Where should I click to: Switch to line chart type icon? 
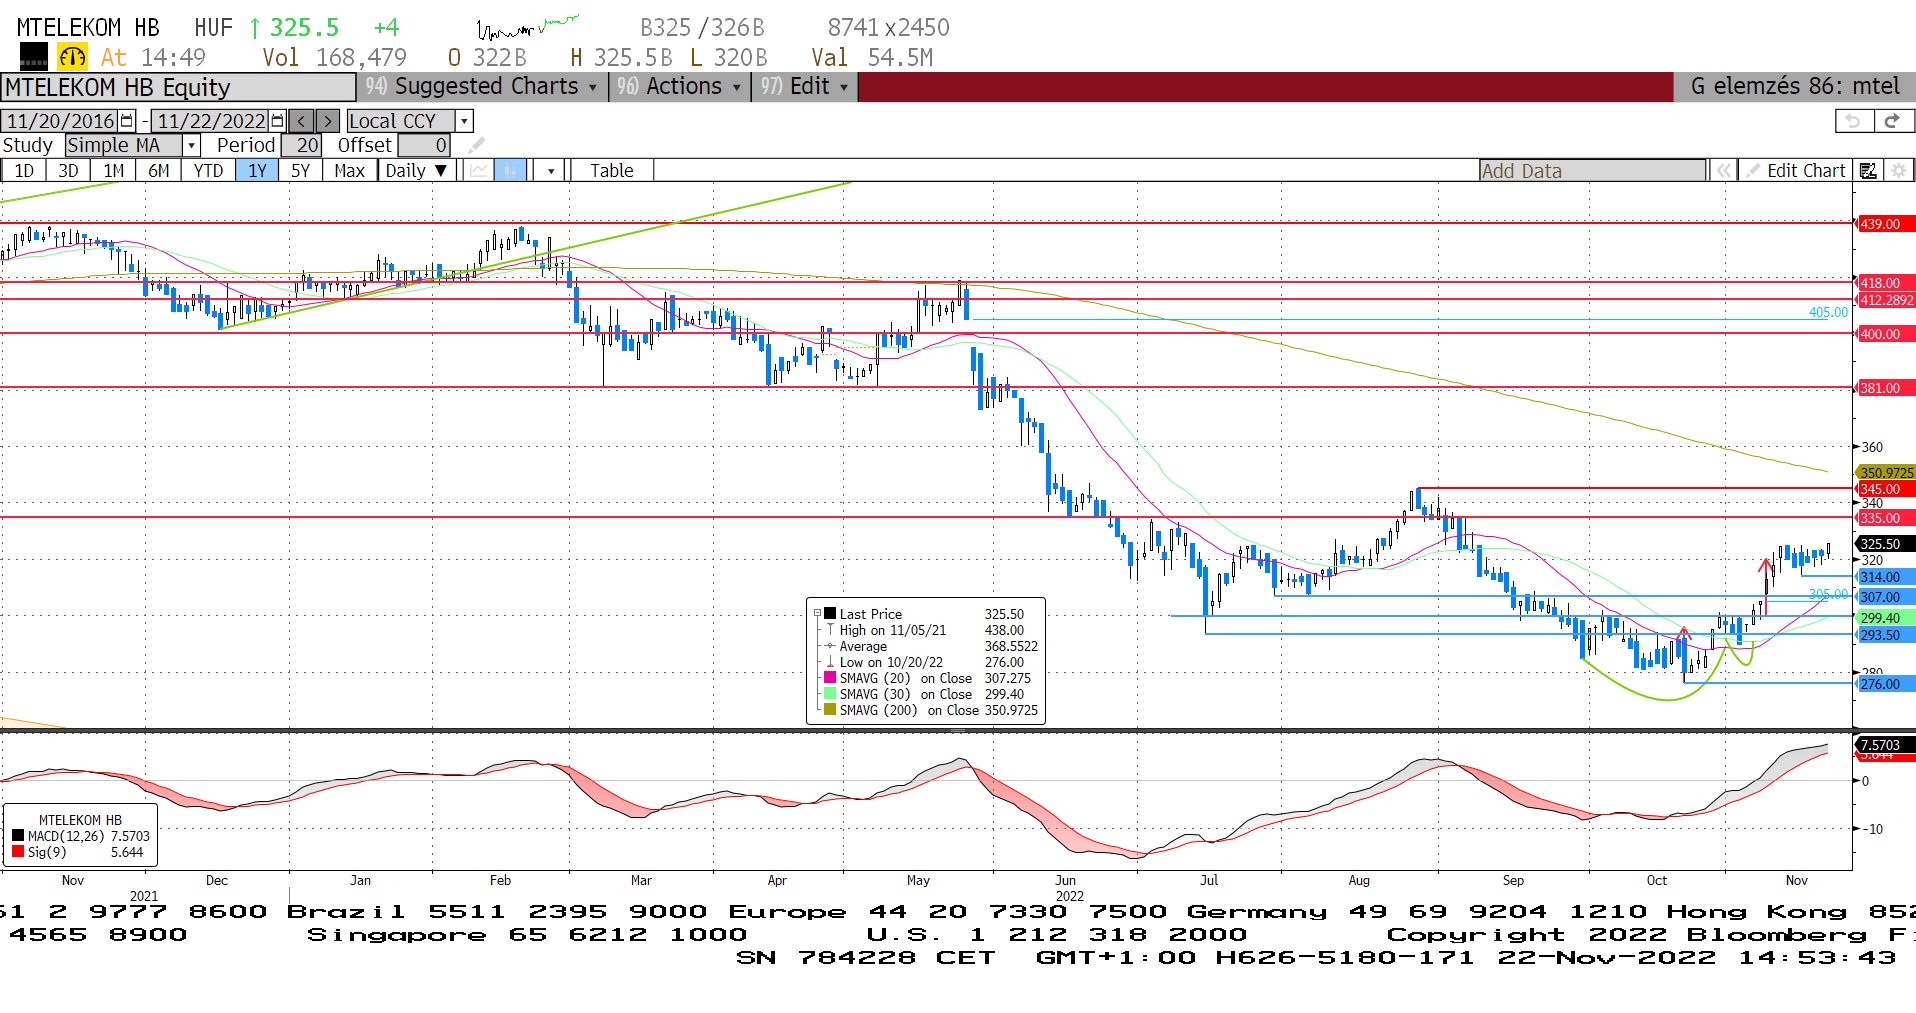[x=479, y=171]
